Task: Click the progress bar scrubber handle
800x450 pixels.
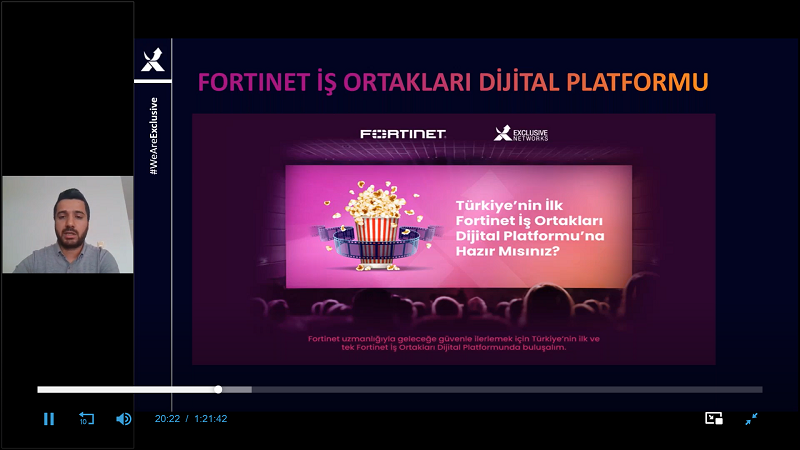Action: [218, 389]
